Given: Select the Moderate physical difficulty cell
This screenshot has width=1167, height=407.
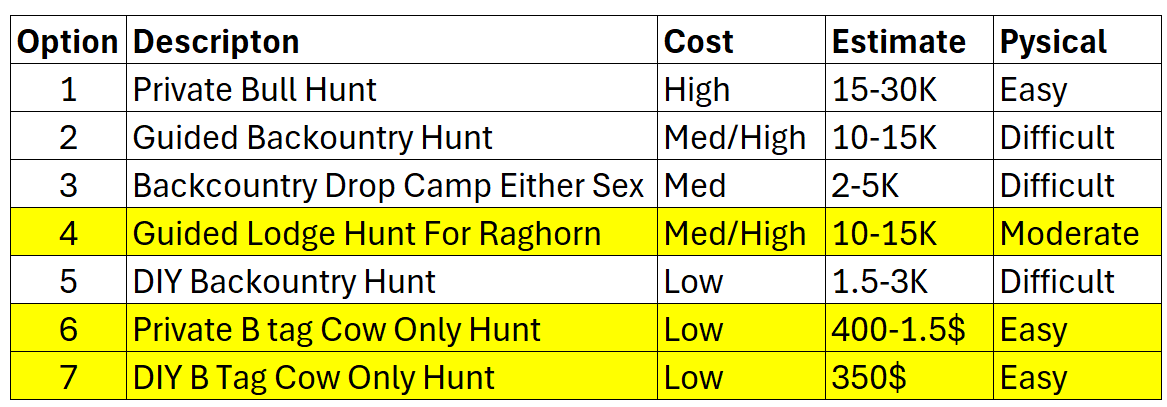Looking at the screenshot, I should pos(1069,233).
